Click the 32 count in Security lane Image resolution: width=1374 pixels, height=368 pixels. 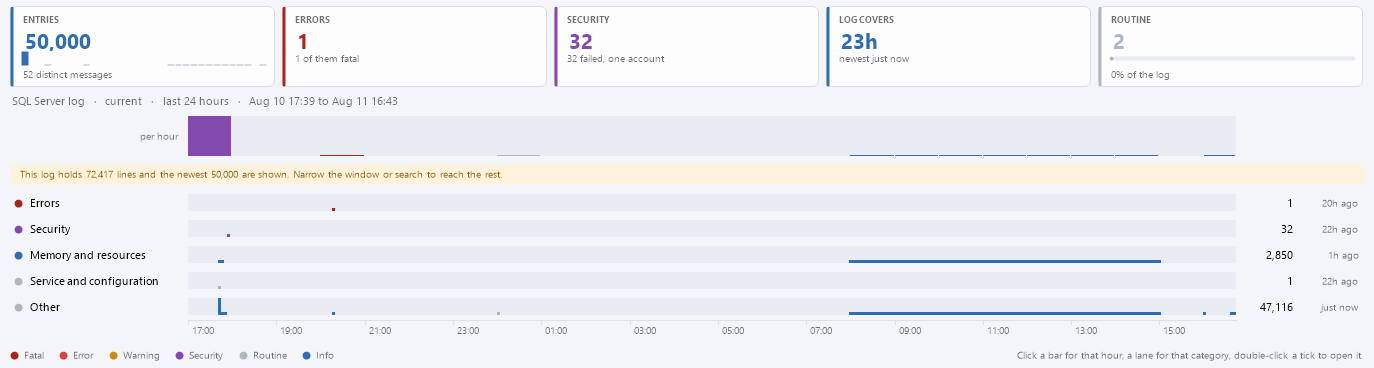coord(1287,229)
